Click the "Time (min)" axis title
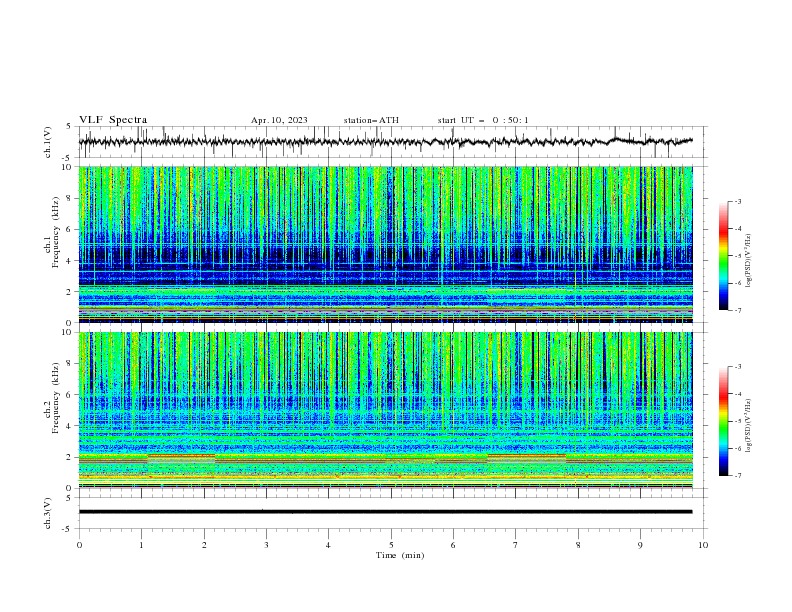Viewport: 792px width, 612px height. (x=400, y=555)
